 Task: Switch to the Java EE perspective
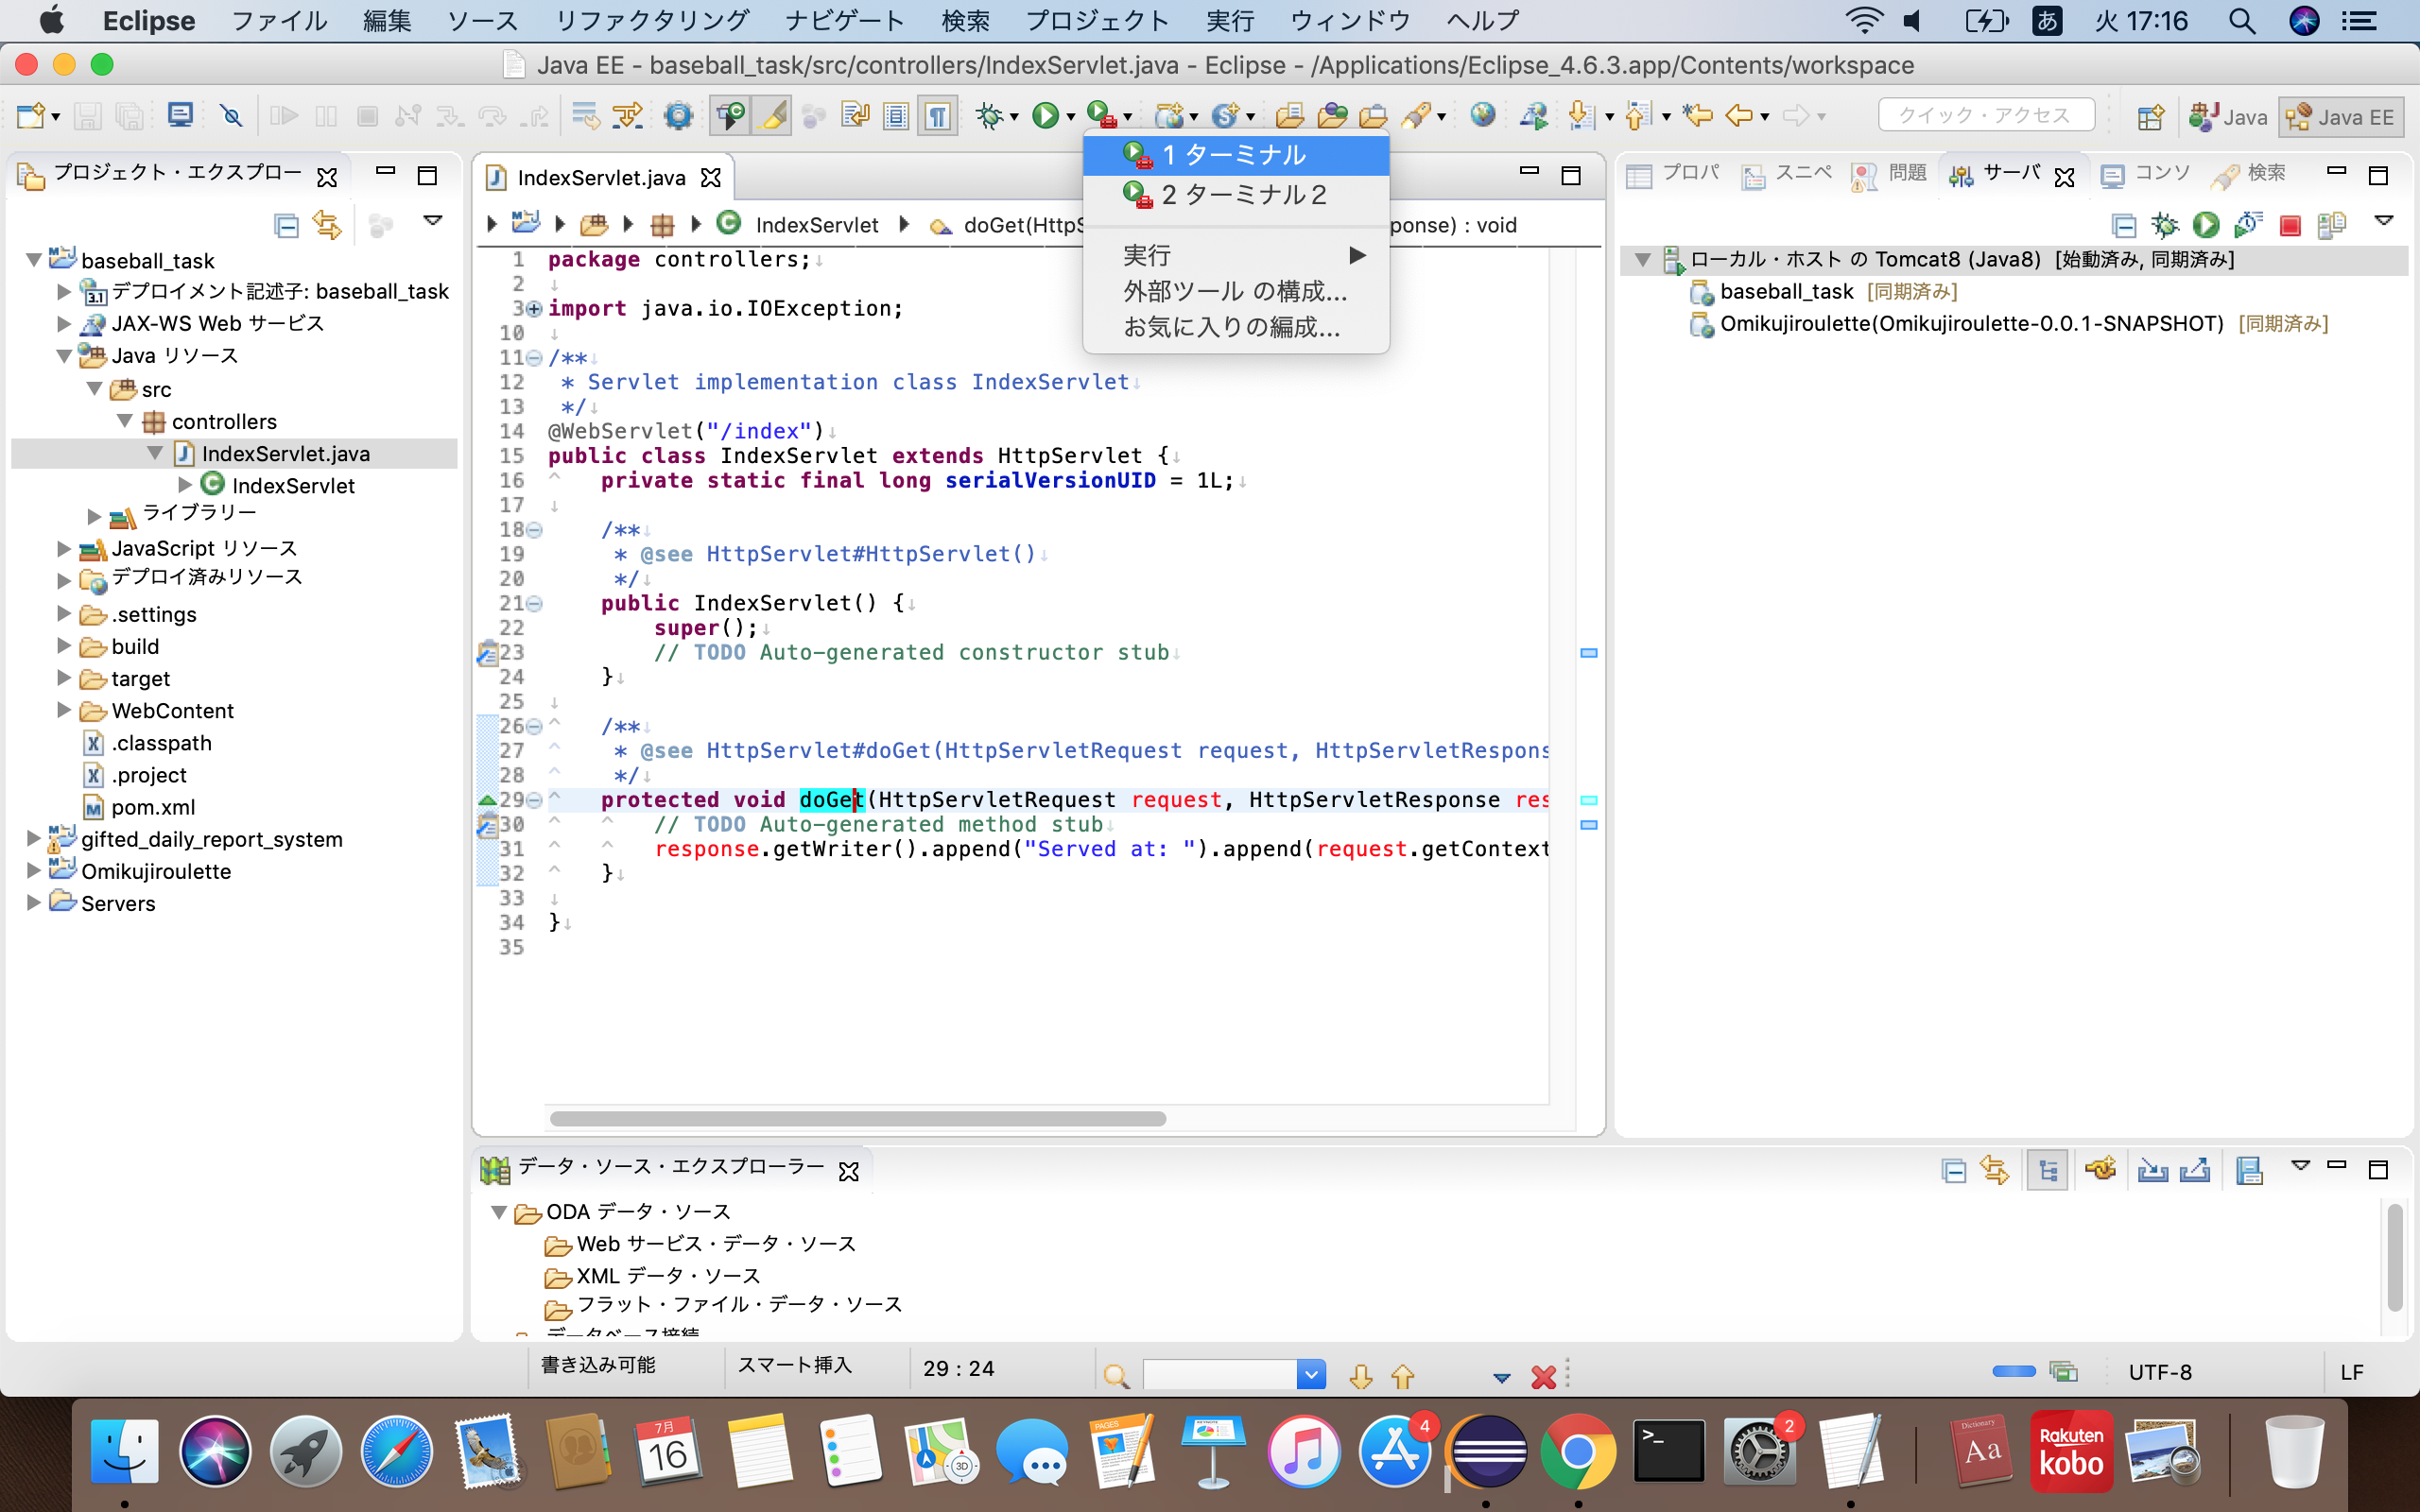[x=2341, y=117]
